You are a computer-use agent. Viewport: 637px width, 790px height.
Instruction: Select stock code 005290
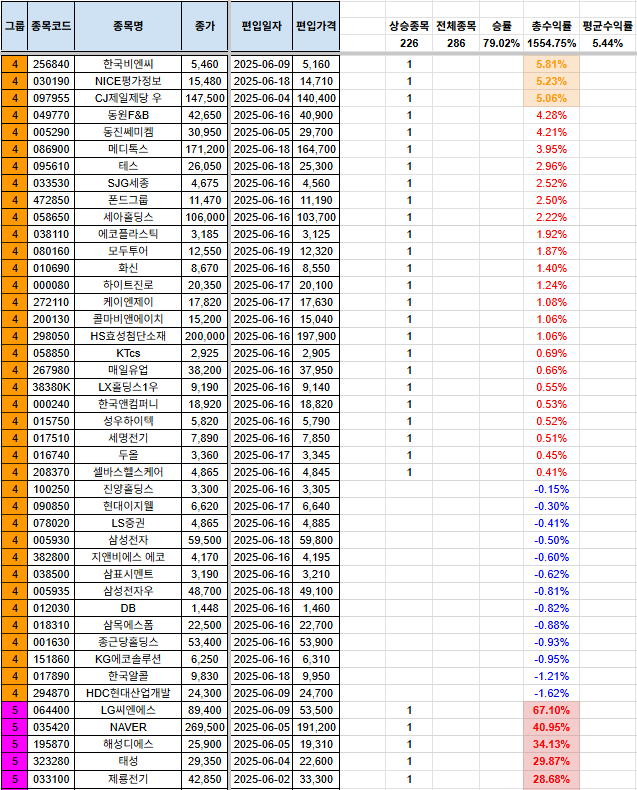[51, 132]
